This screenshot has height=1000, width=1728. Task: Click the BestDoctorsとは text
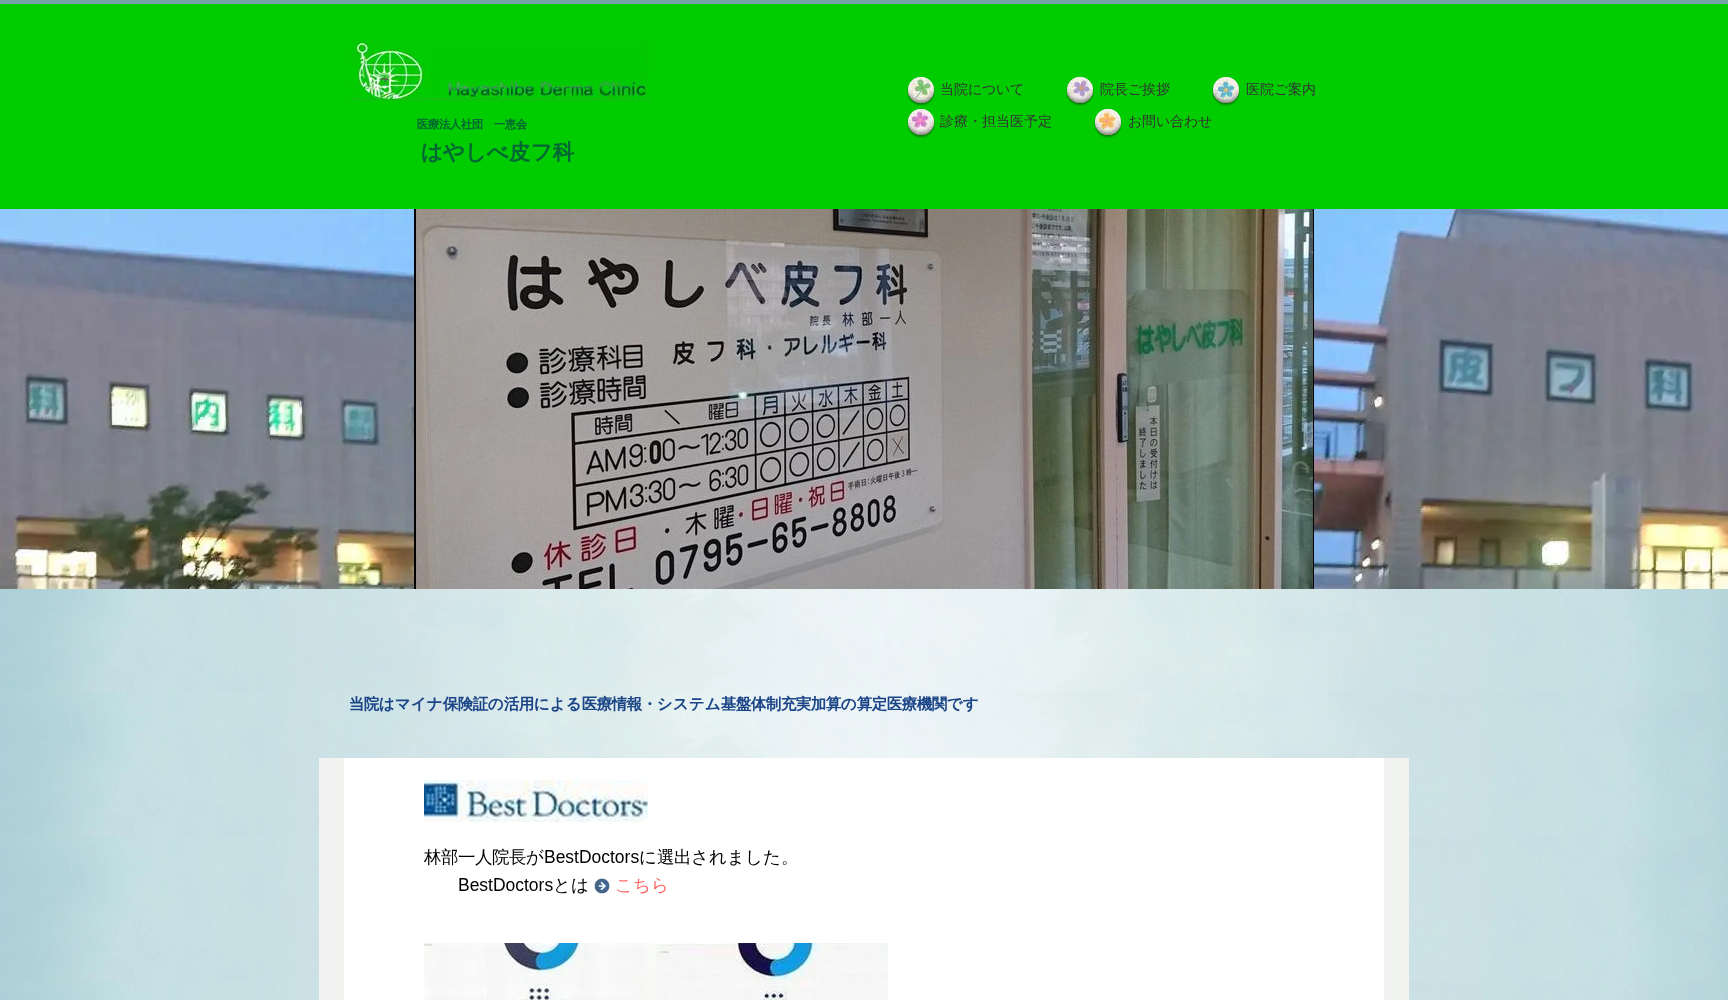[523, 885]
